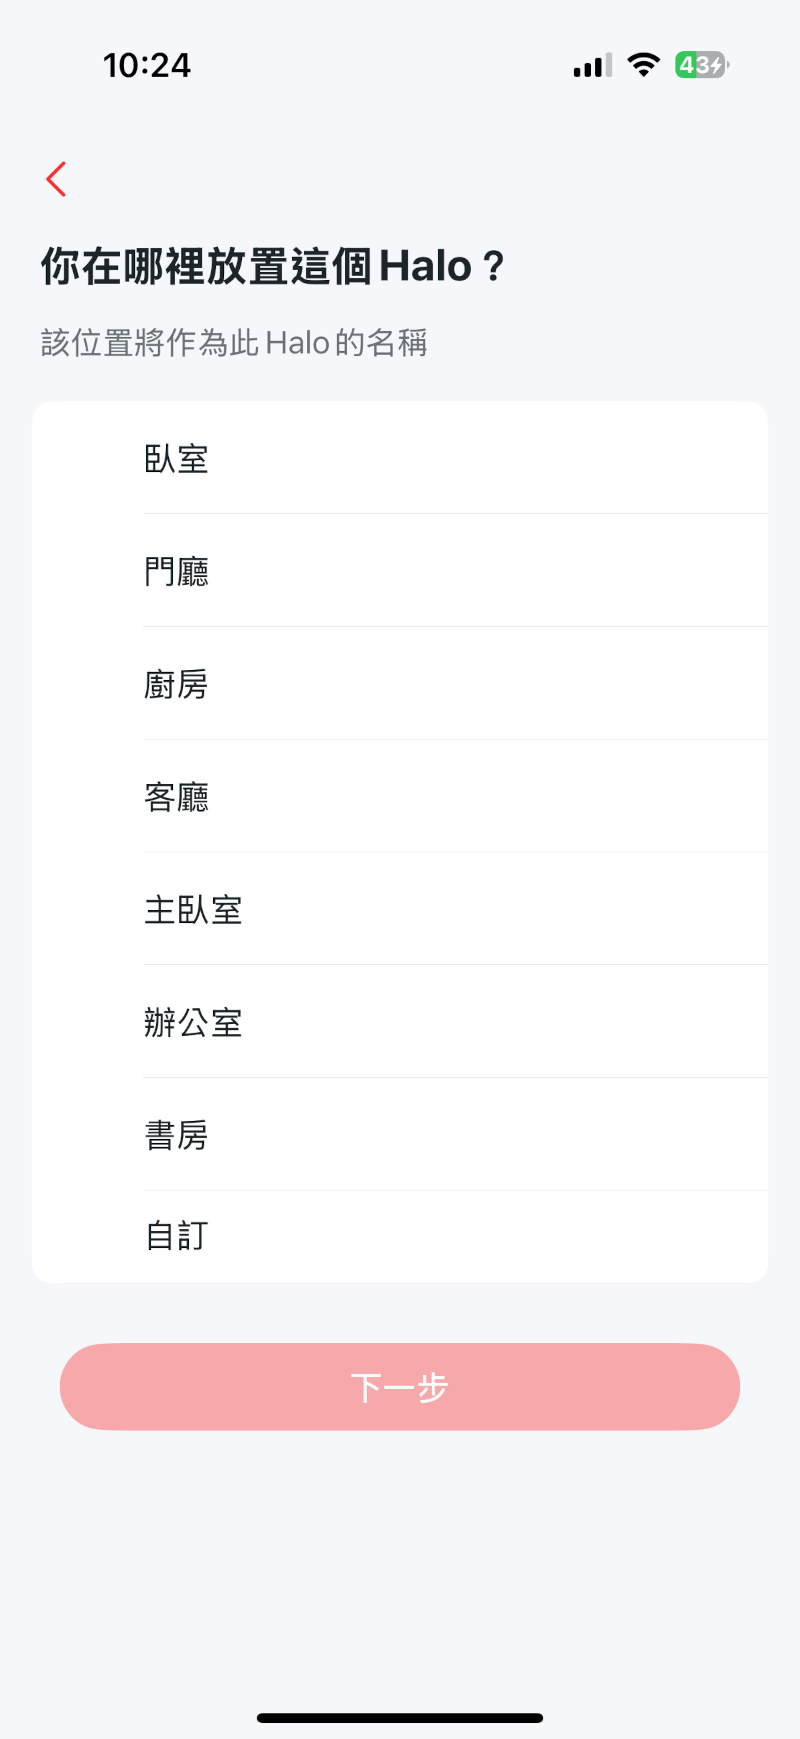The height and width of the screenshot is (1739, 800).
Task: Click the 10:24 clock in status bar
Action: click(x=147, y=66)
